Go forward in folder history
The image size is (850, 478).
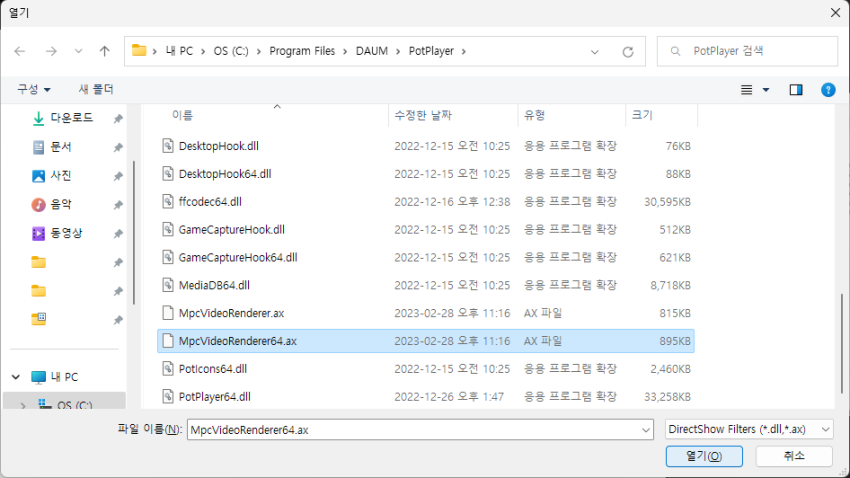point(51,51)
